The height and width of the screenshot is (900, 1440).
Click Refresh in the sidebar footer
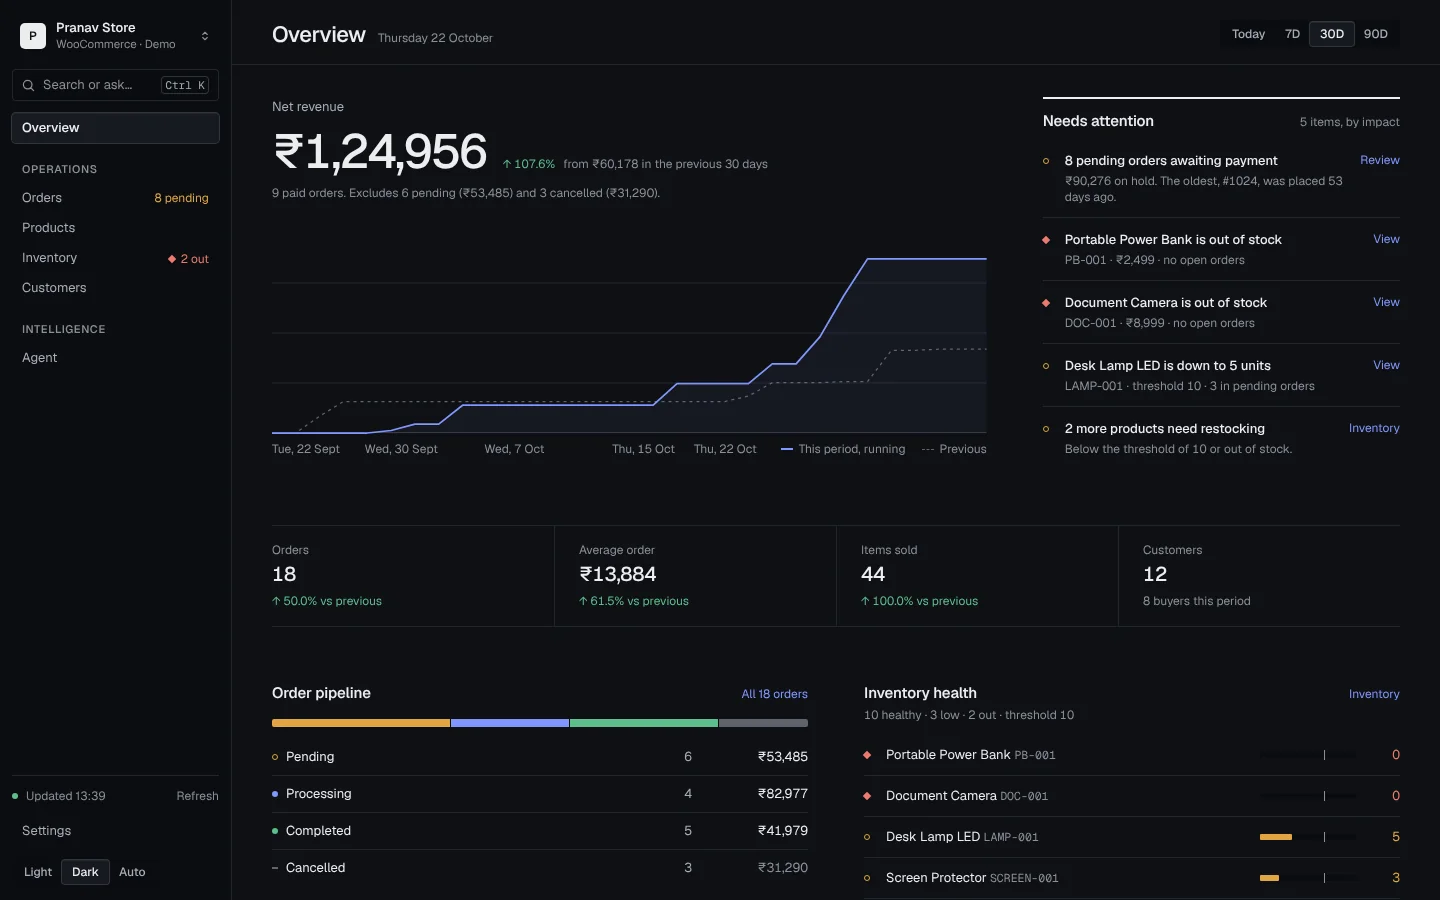[x=197, y=796]
